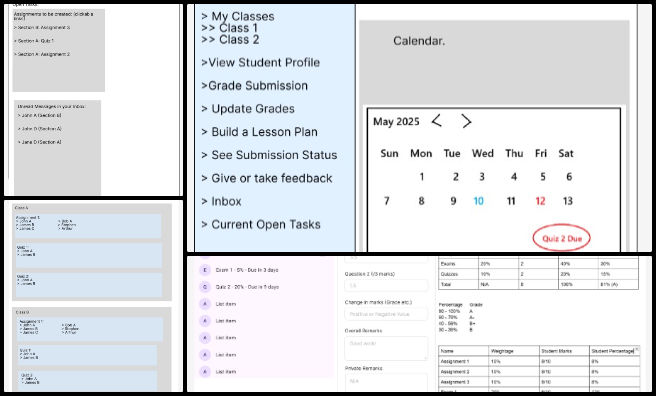Go to previous month in calendar
Screen dimensions: 656x396
point(437,121)
